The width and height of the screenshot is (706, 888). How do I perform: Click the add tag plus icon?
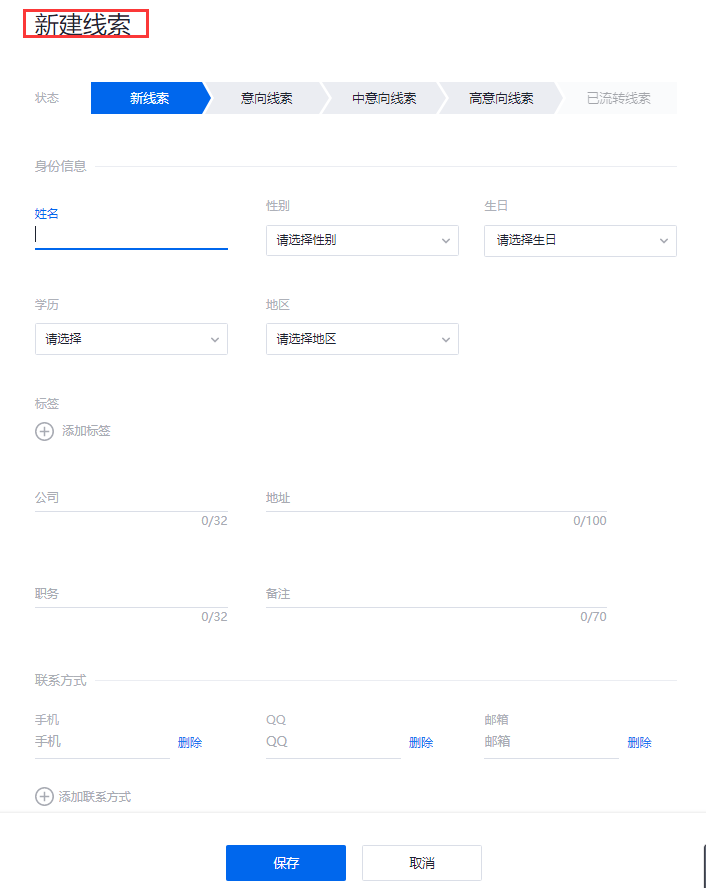click(44, 431)
